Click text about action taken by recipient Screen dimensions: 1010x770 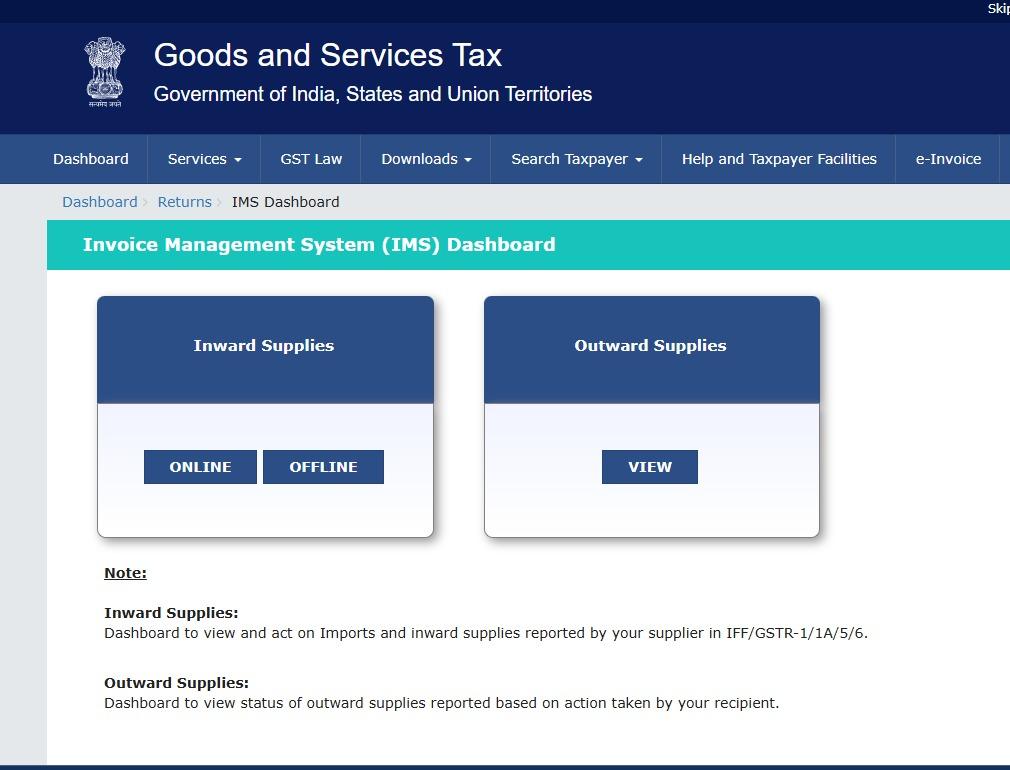click(x=442, y=703)
